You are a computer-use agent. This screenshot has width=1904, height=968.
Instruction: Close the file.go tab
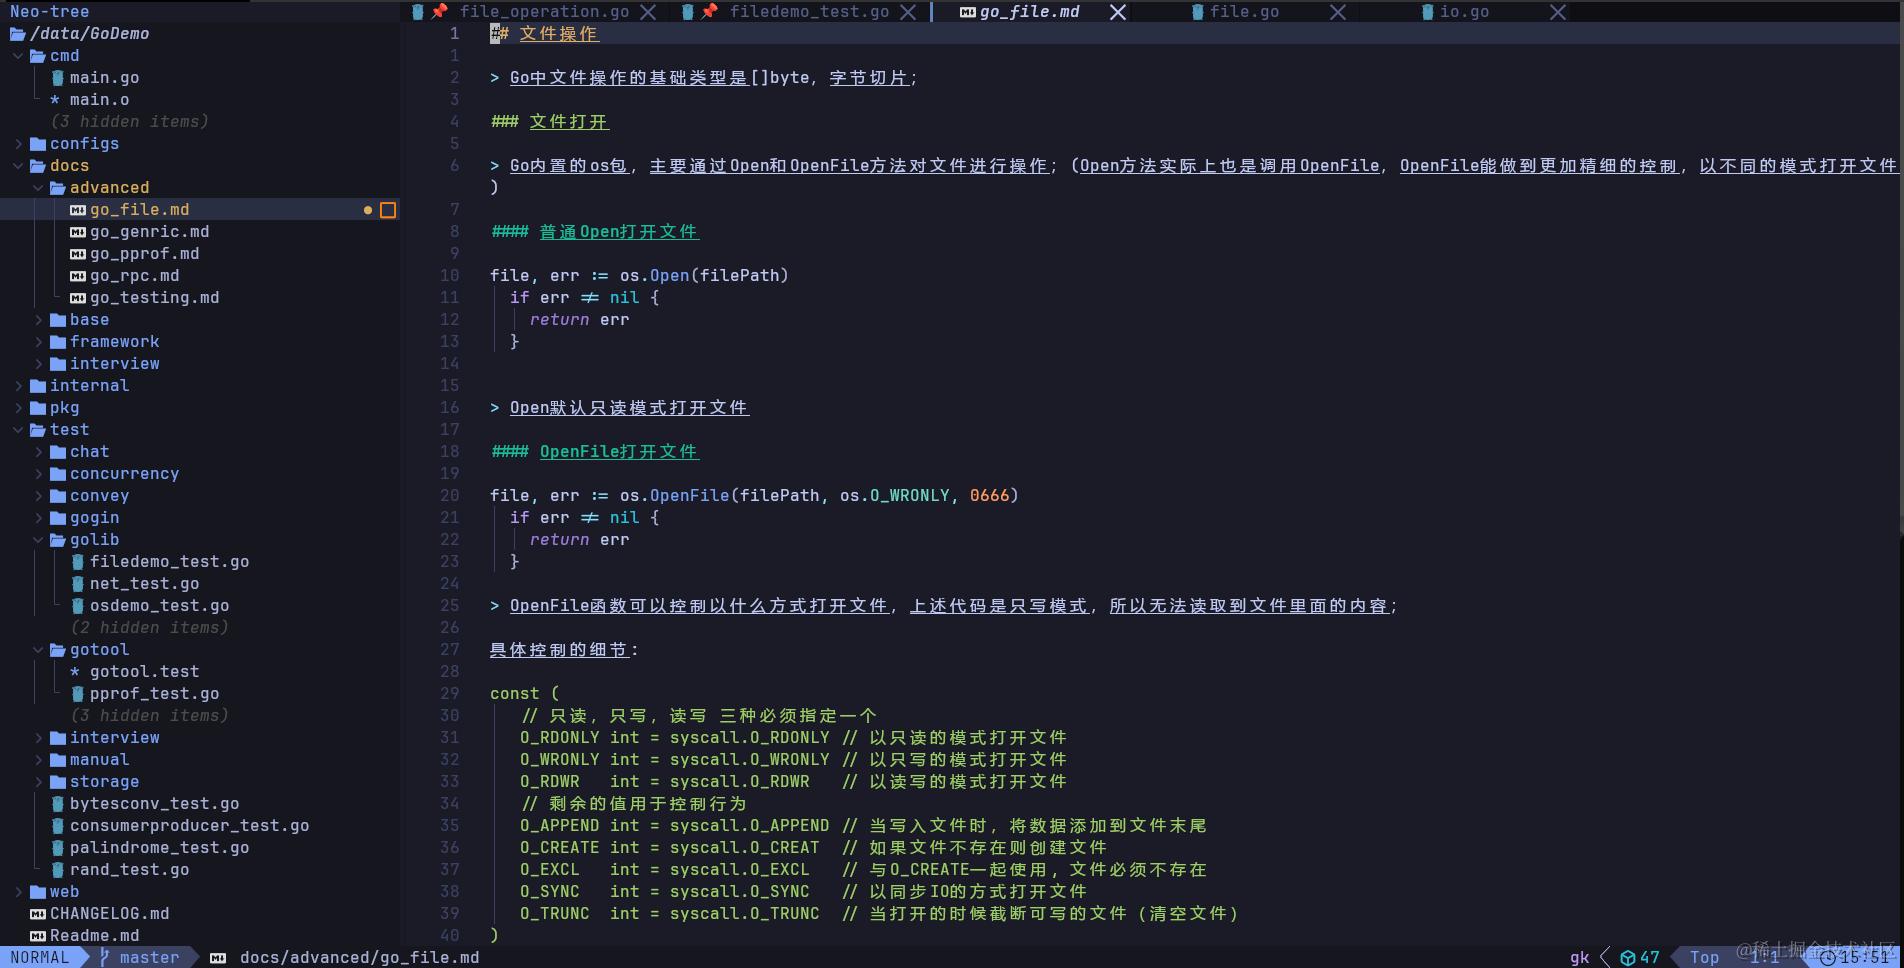[1337, 12]
